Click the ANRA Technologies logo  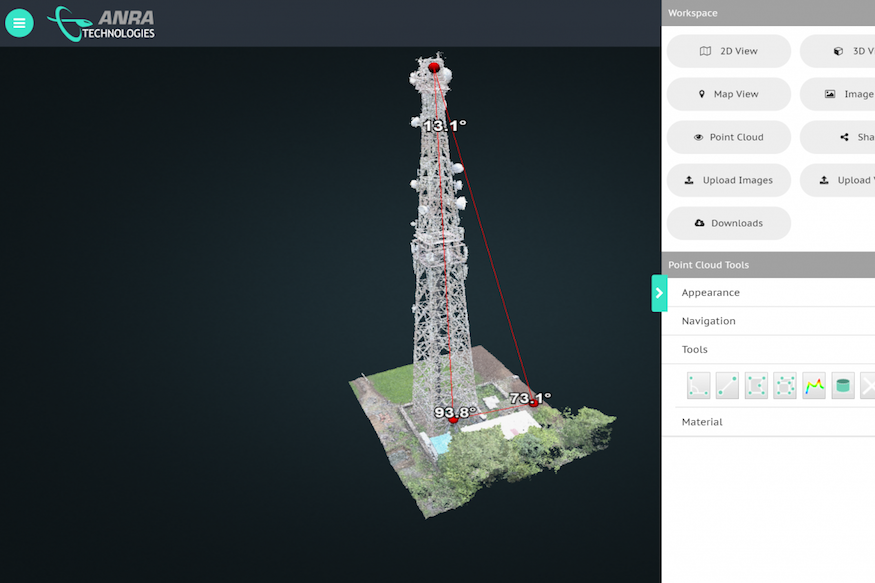click(x=102, y=23)
